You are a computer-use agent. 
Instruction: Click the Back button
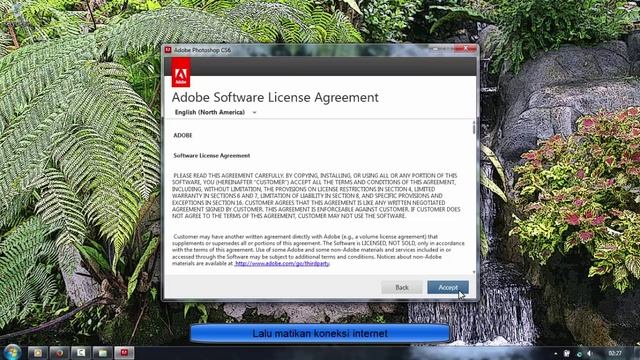click(x=402, y=287)
